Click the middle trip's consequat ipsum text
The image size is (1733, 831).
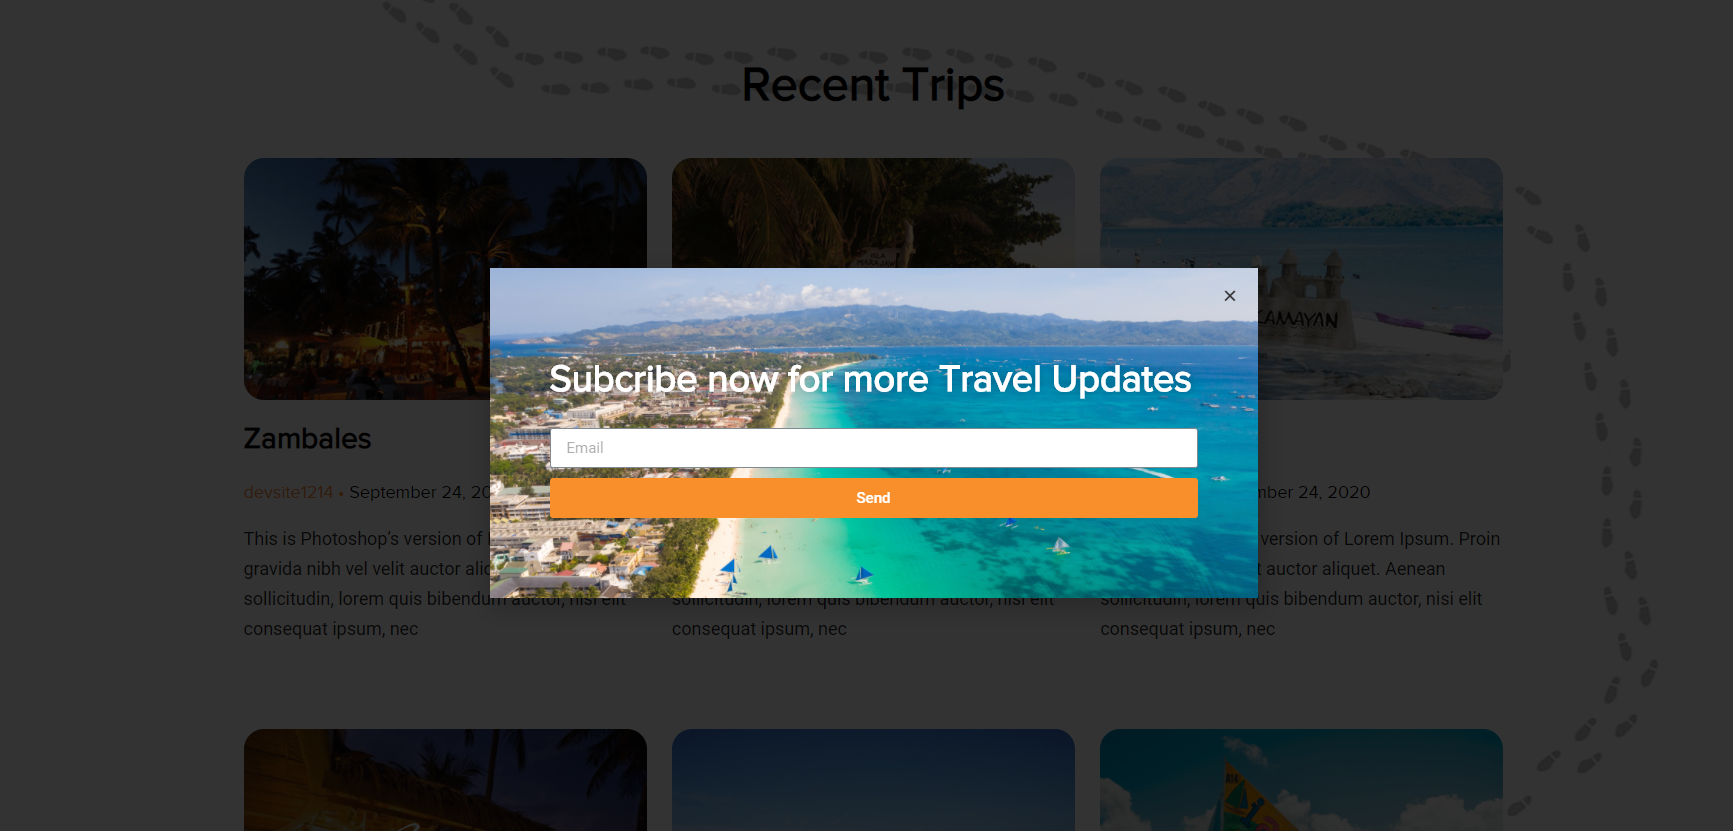(x=759, y=629)
